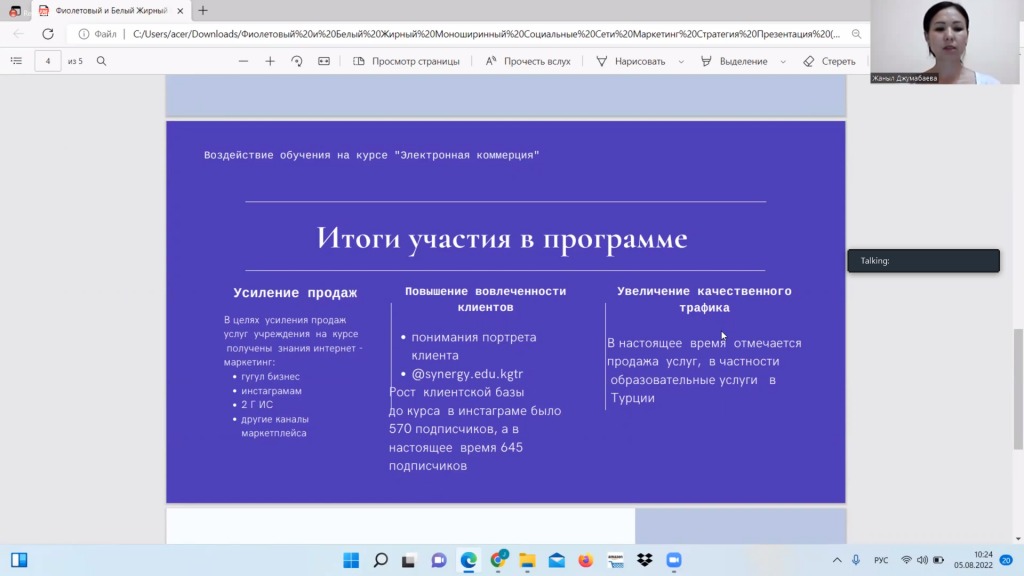
Task: Reload the PDF page
Action: pyautogui.click(x=48, y=34)
